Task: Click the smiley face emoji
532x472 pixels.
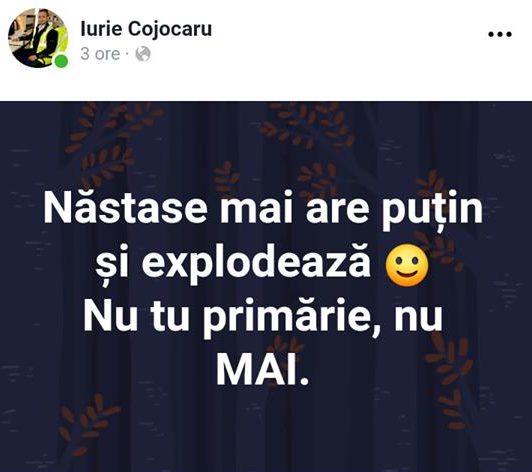Action: pyautogui.click(x=407, y=265)
